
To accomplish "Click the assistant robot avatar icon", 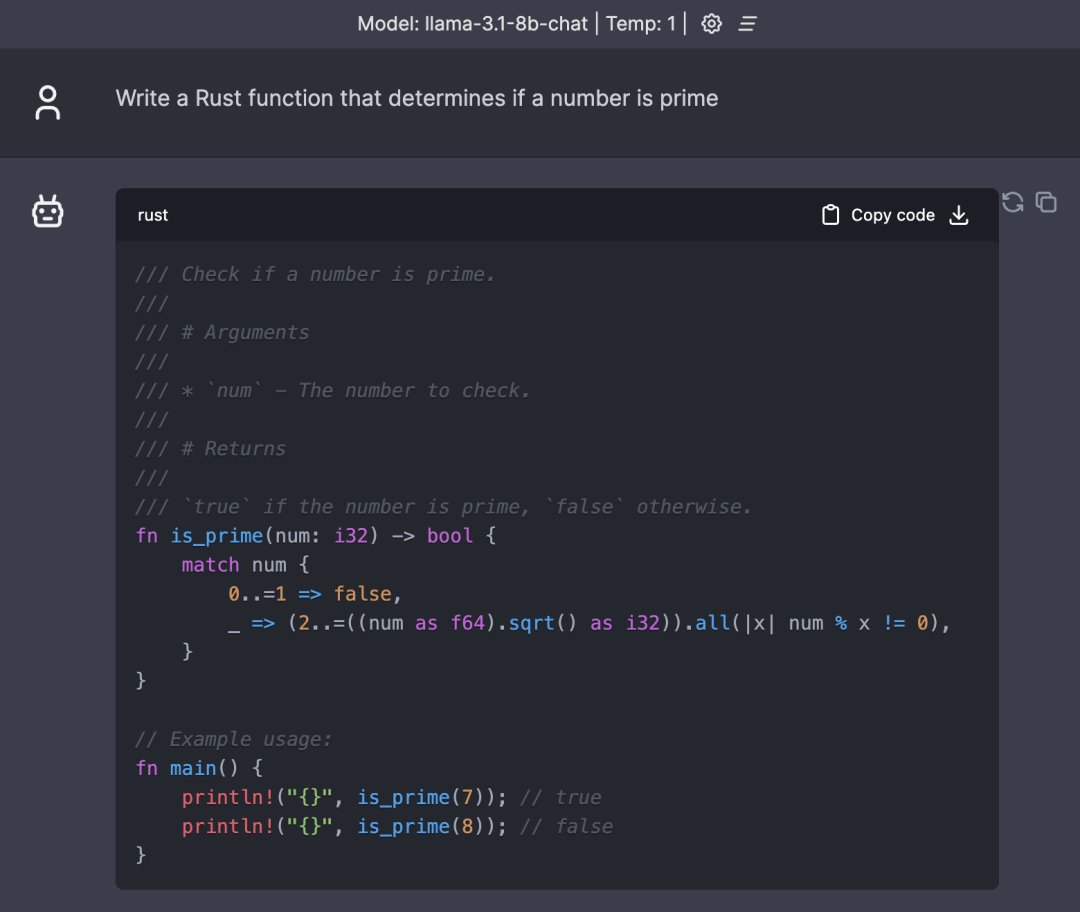I will point(48,212).
